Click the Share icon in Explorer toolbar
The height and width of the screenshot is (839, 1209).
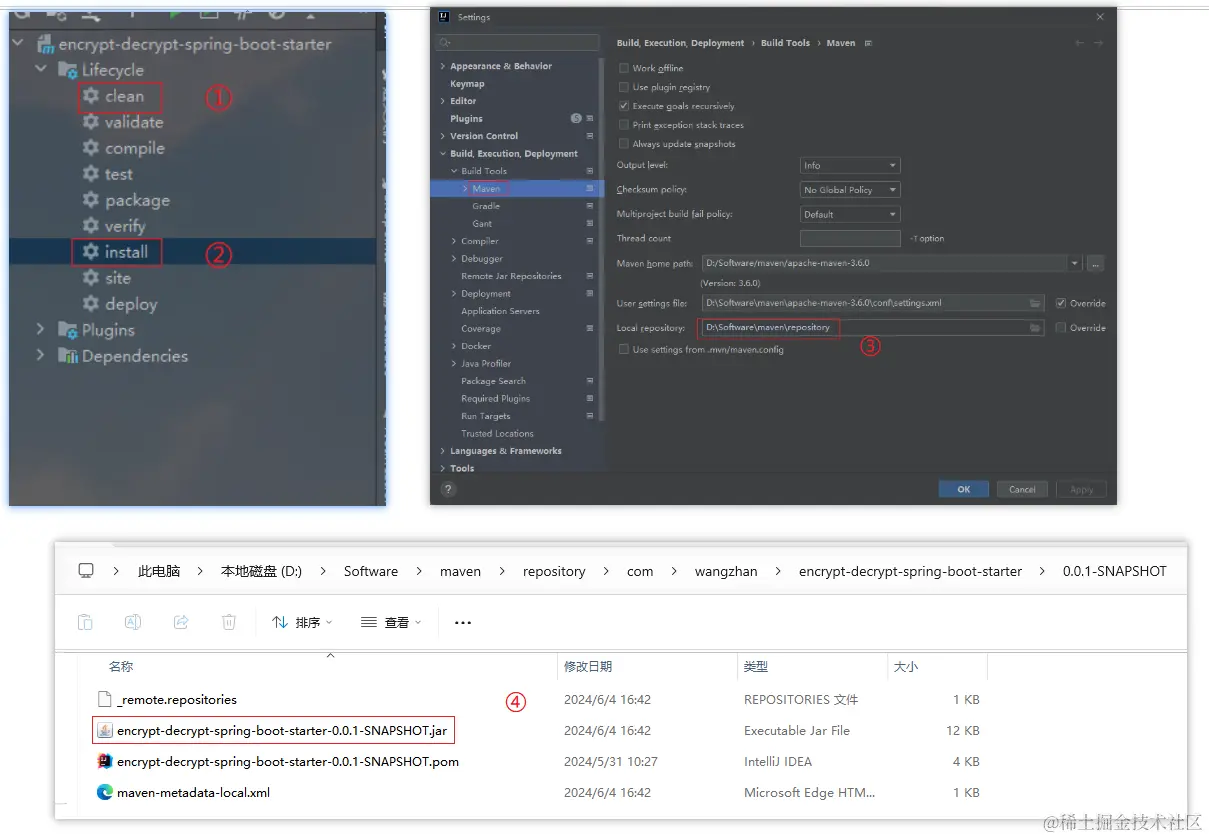(181, 622)
